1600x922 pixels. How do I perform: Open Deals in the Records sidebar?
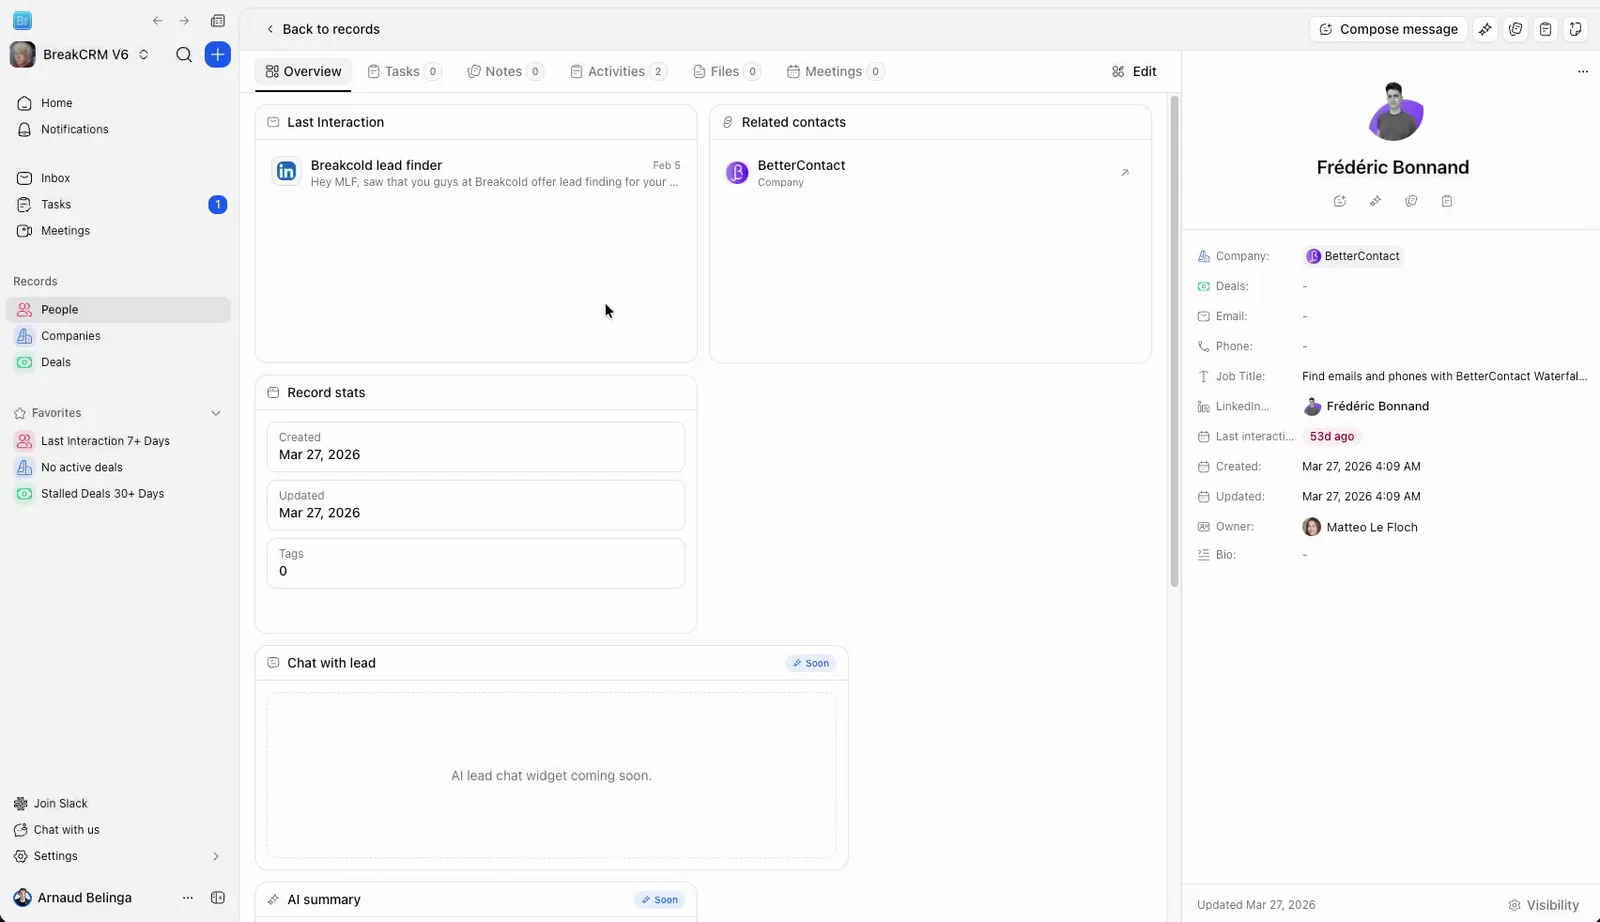118,362
